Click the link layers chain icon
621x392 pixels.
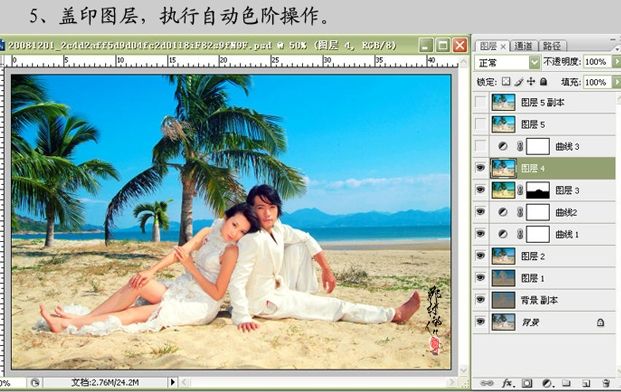tap(487, 383)
